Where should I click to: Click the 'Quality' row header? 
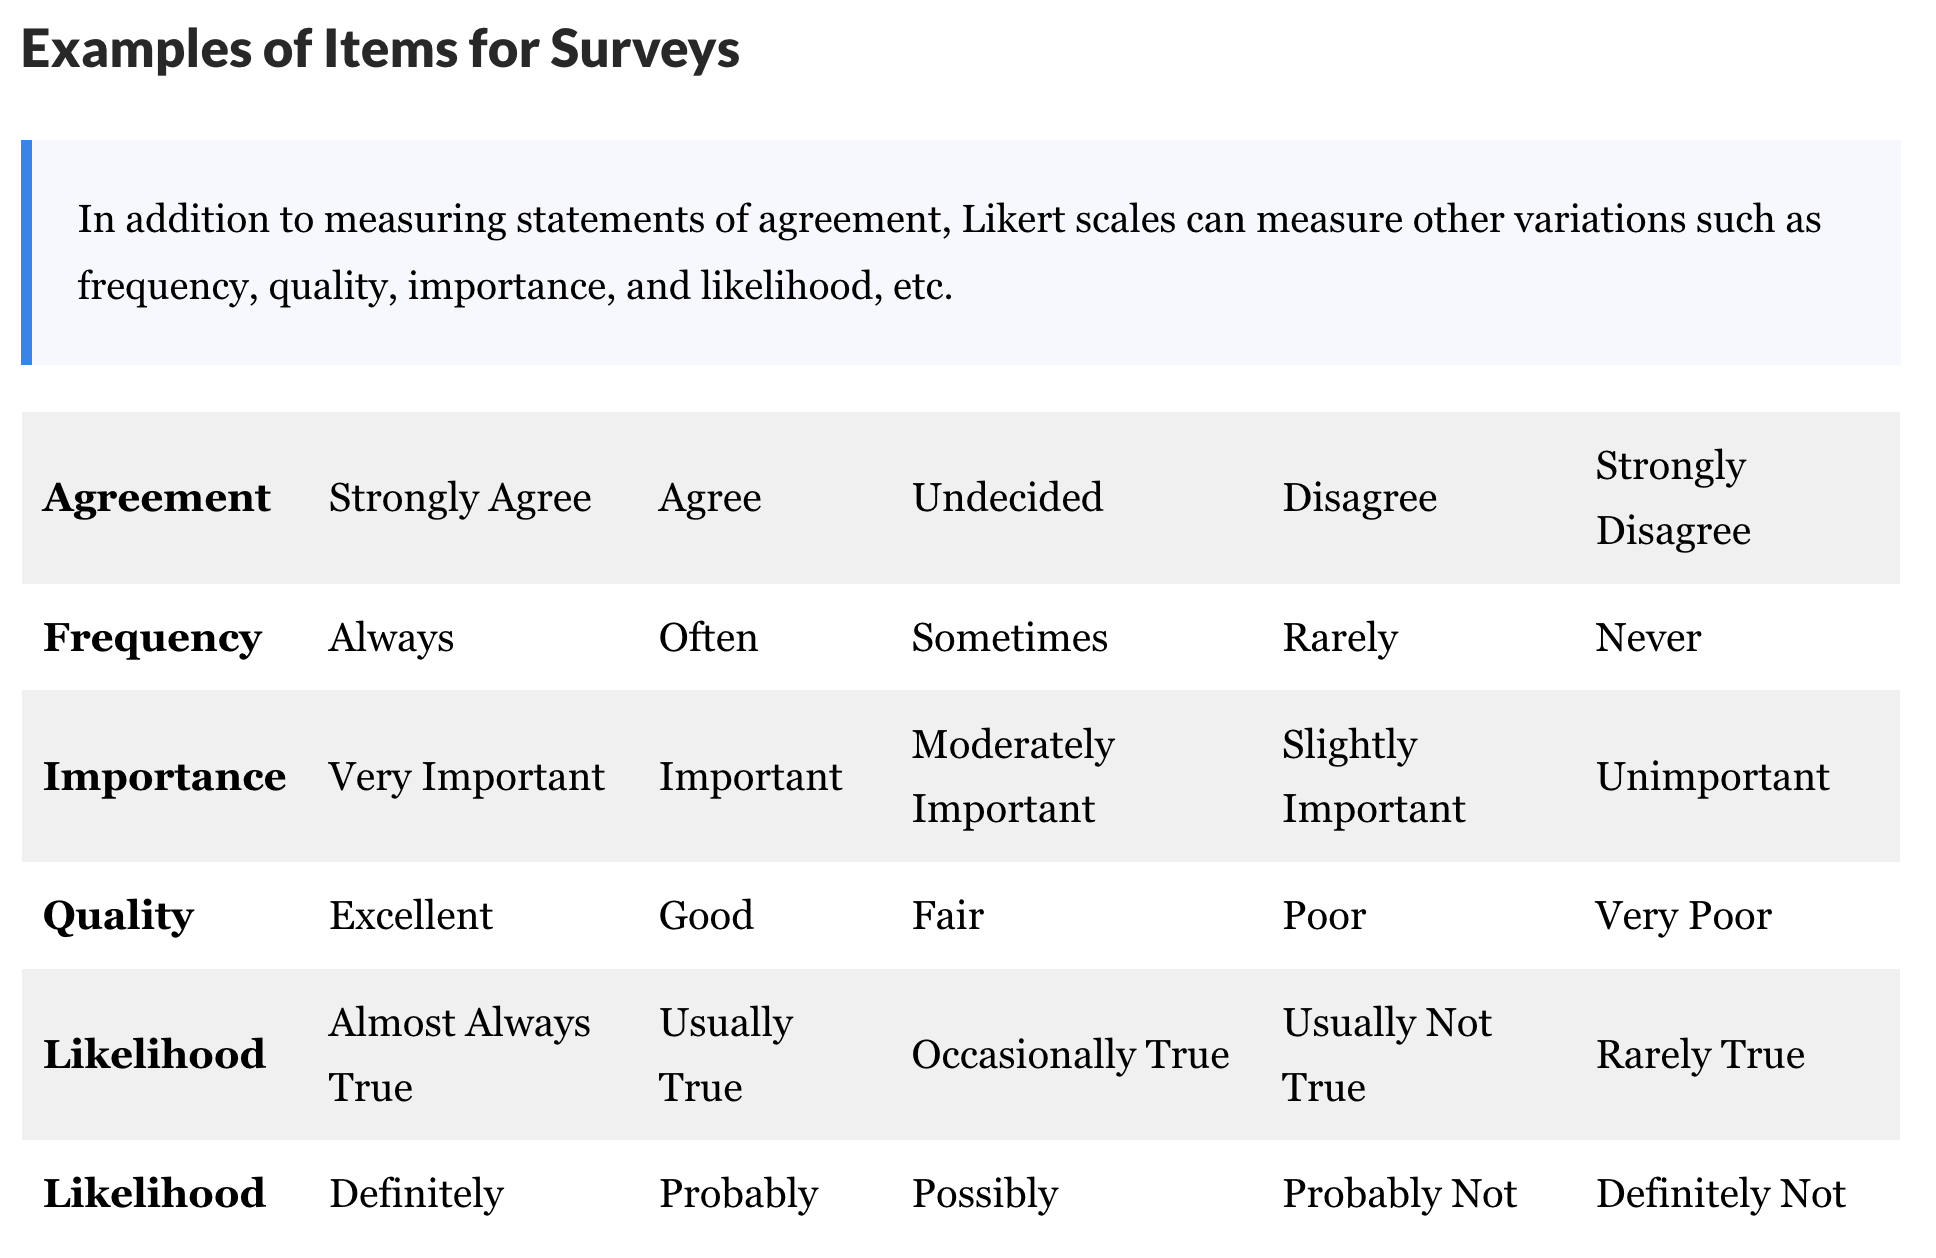tap(118, 916)
